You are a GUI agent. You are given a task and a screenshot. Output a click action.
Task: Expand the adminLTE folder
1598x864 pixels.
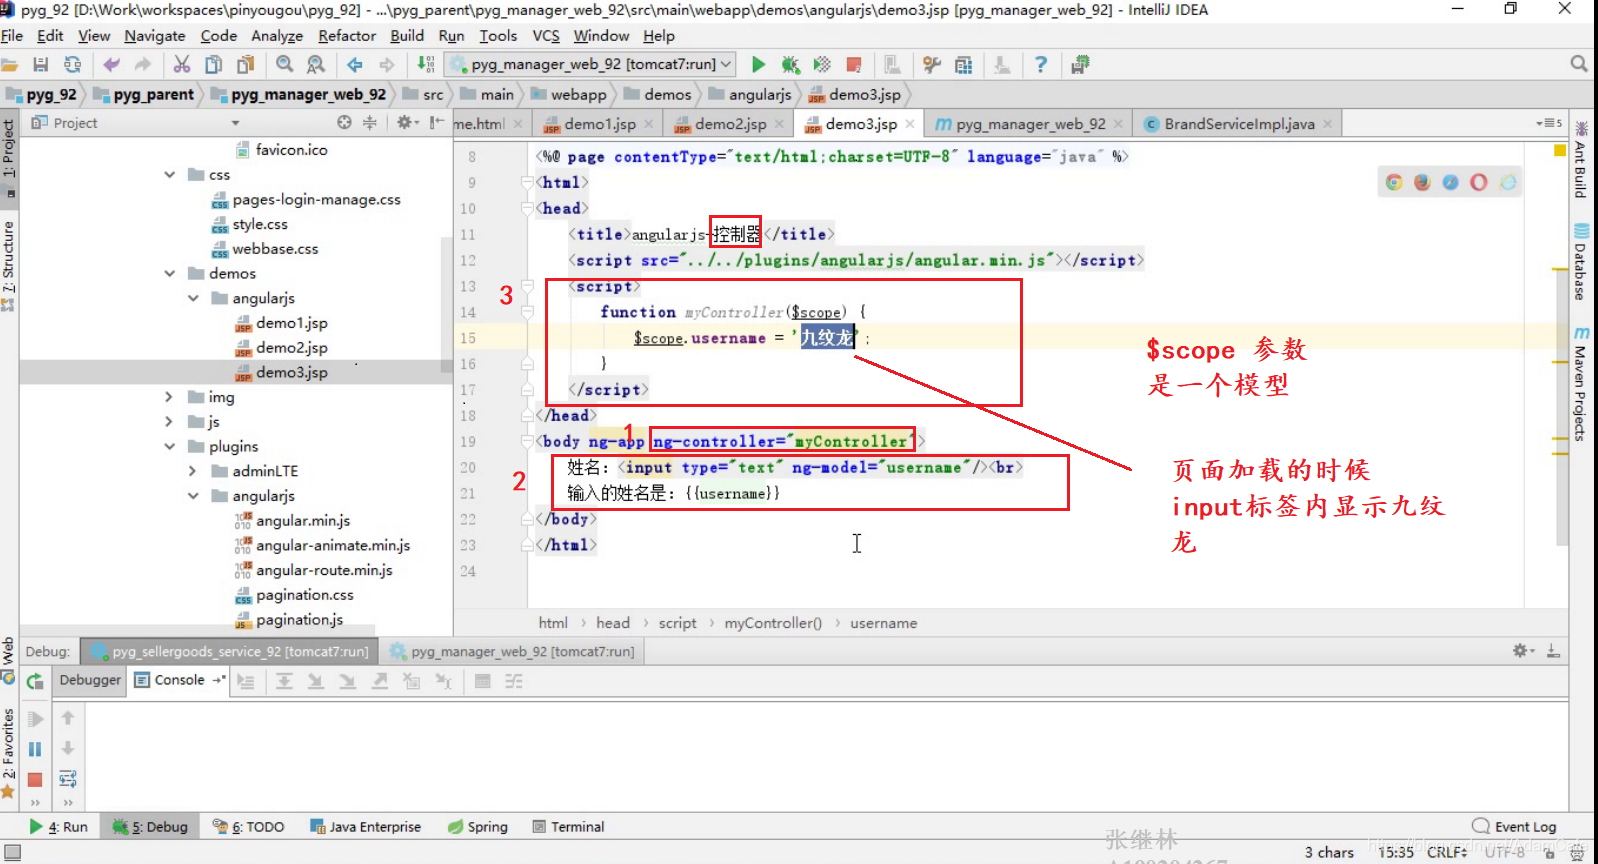(x=193, y=471)
